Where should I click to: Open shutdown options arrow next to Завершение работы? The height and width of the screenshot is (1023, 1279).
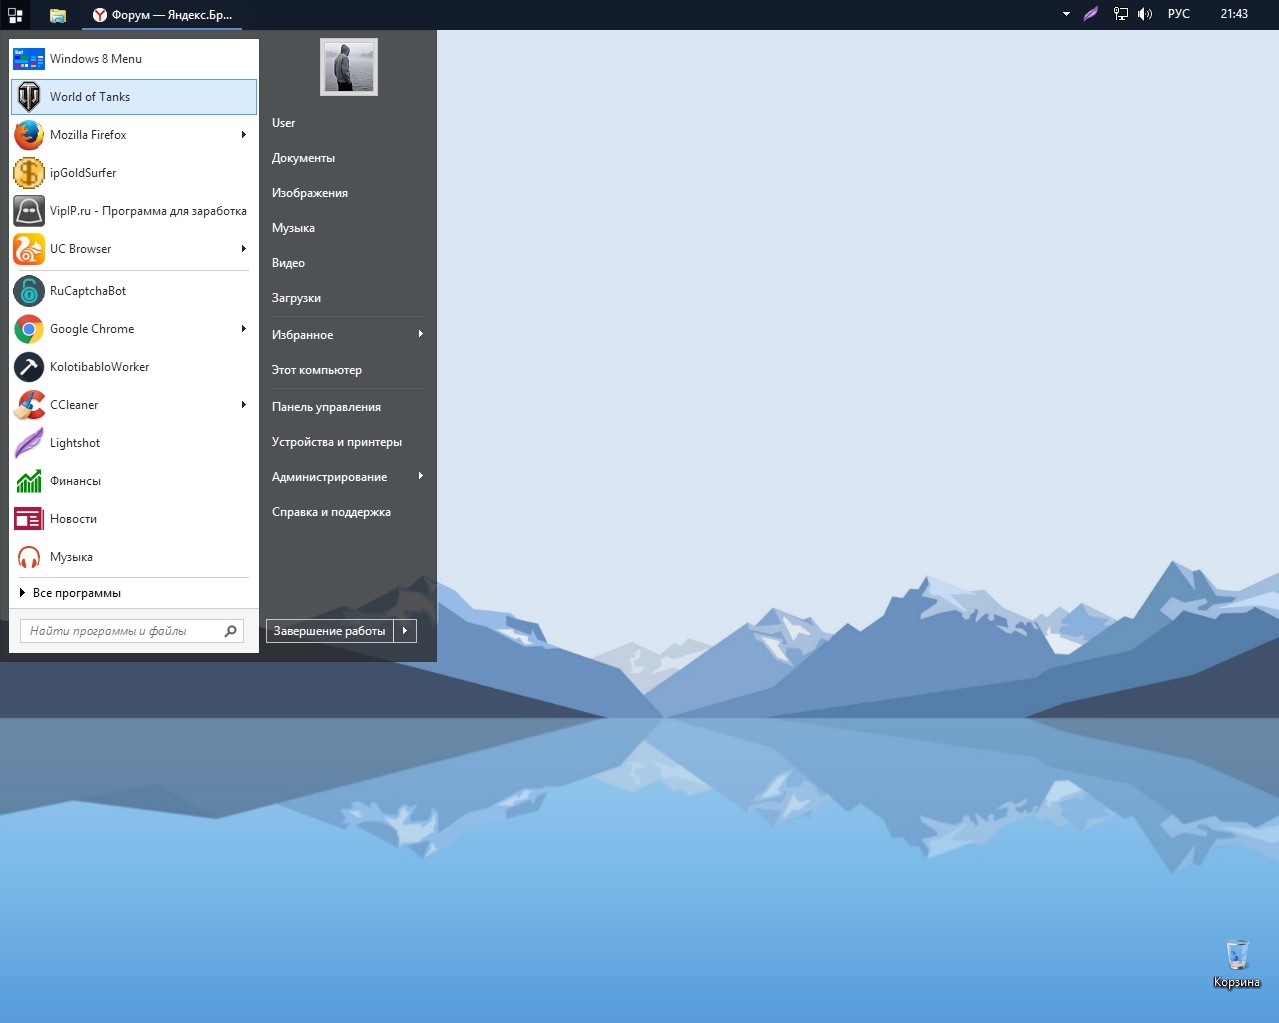tap(405, 631)
